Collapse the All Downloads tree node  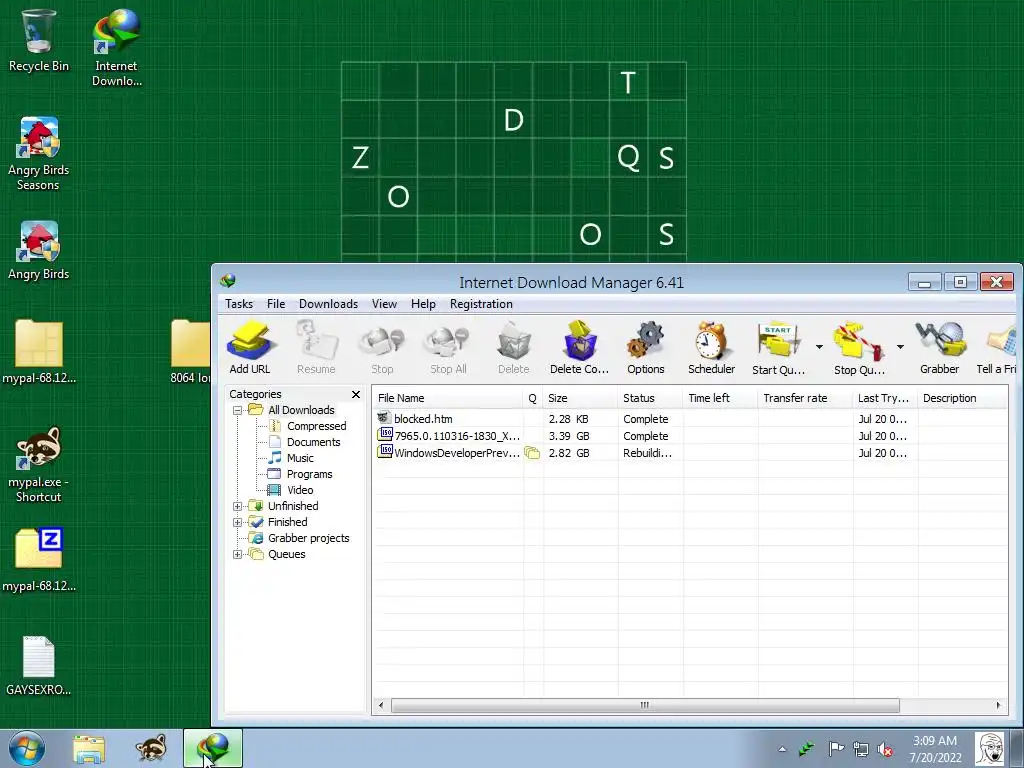pyautogui.click(x=238, y=410)
